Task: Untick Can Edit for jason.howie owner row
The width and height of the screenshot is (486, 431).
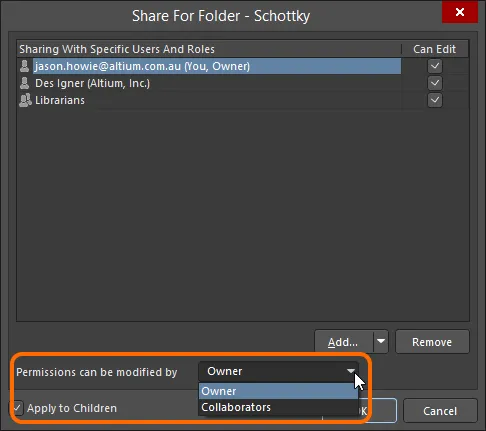Action: 435,66
